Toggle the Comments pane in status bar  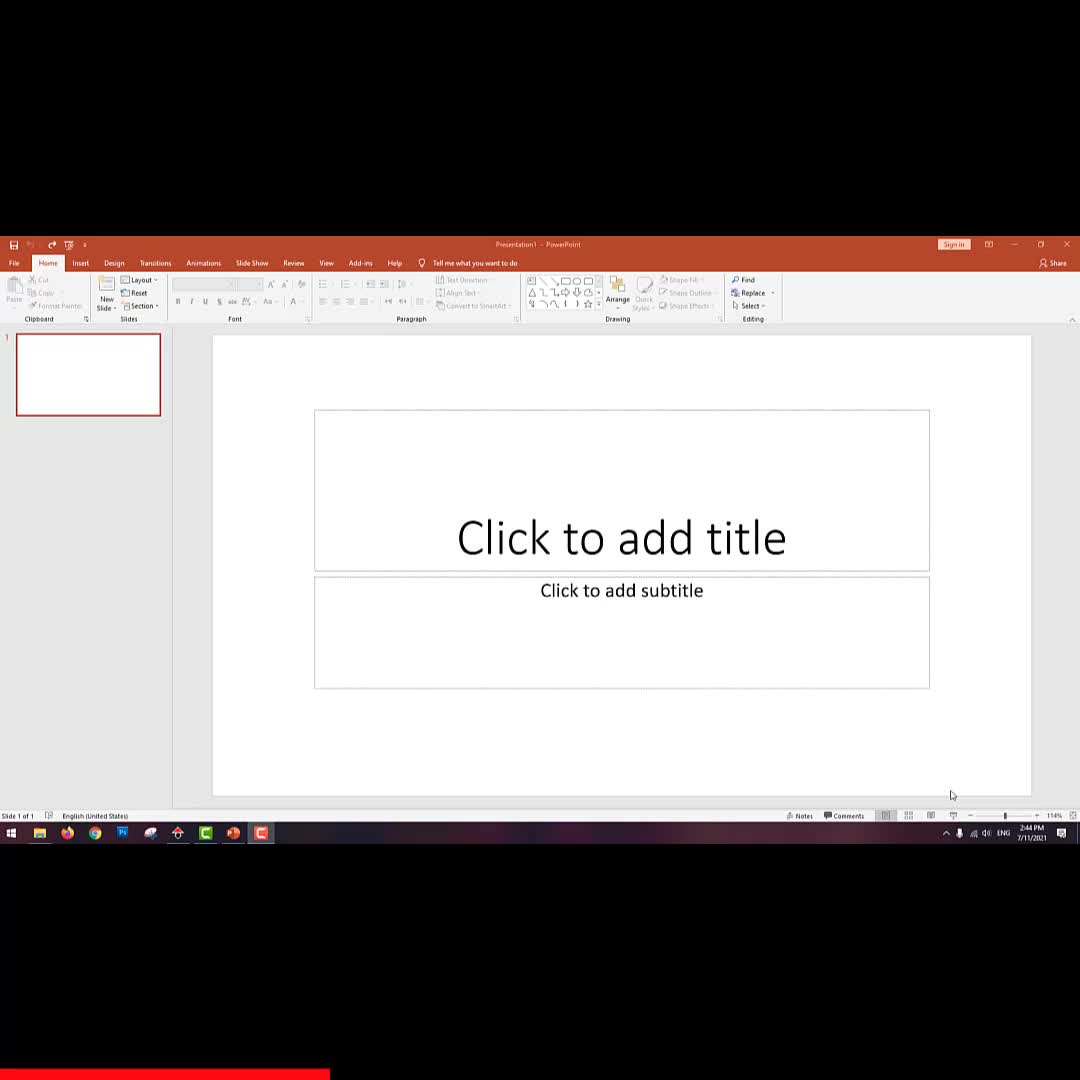coord(844,816)
